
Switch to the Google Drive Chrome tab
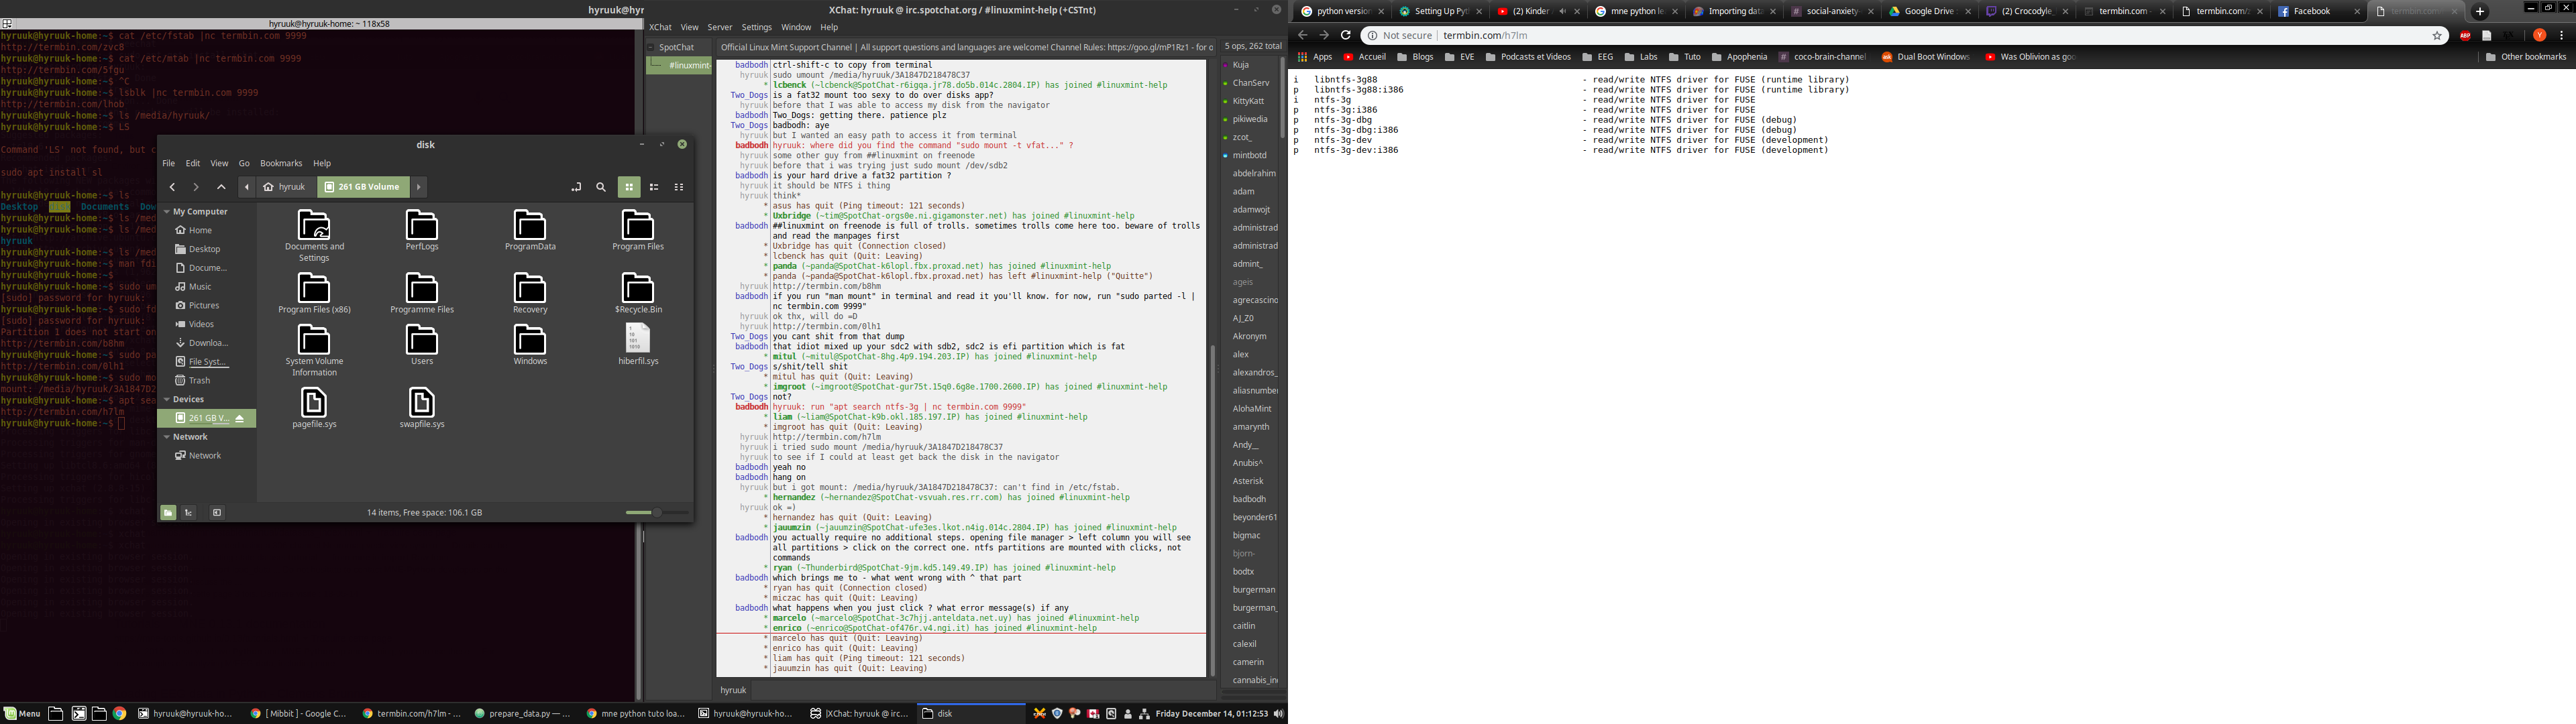1929,12
